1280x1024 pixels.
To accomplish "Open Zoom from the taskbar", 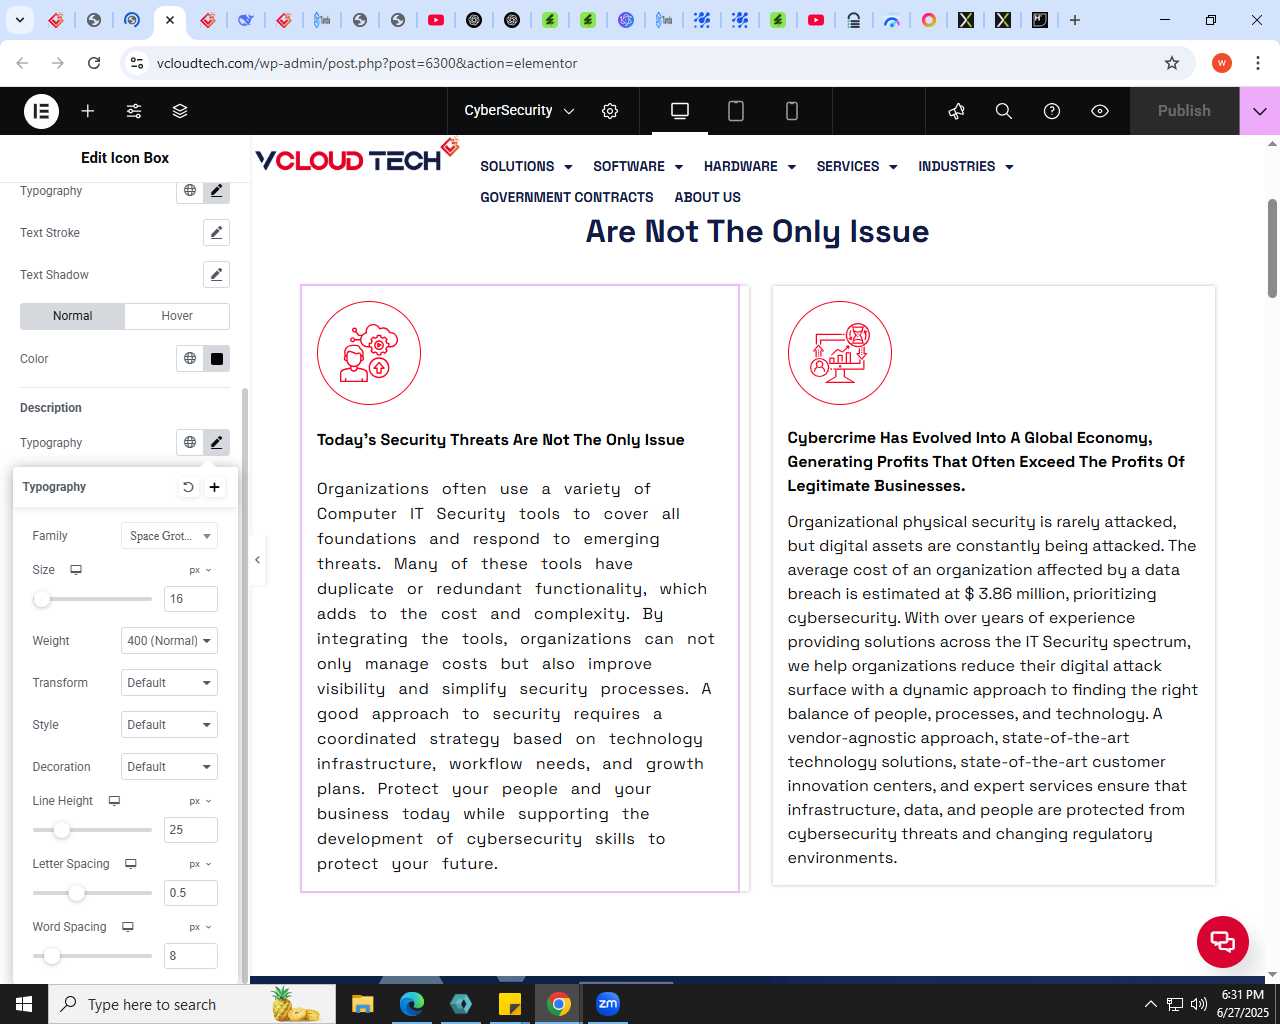I will pos(608,1004).
